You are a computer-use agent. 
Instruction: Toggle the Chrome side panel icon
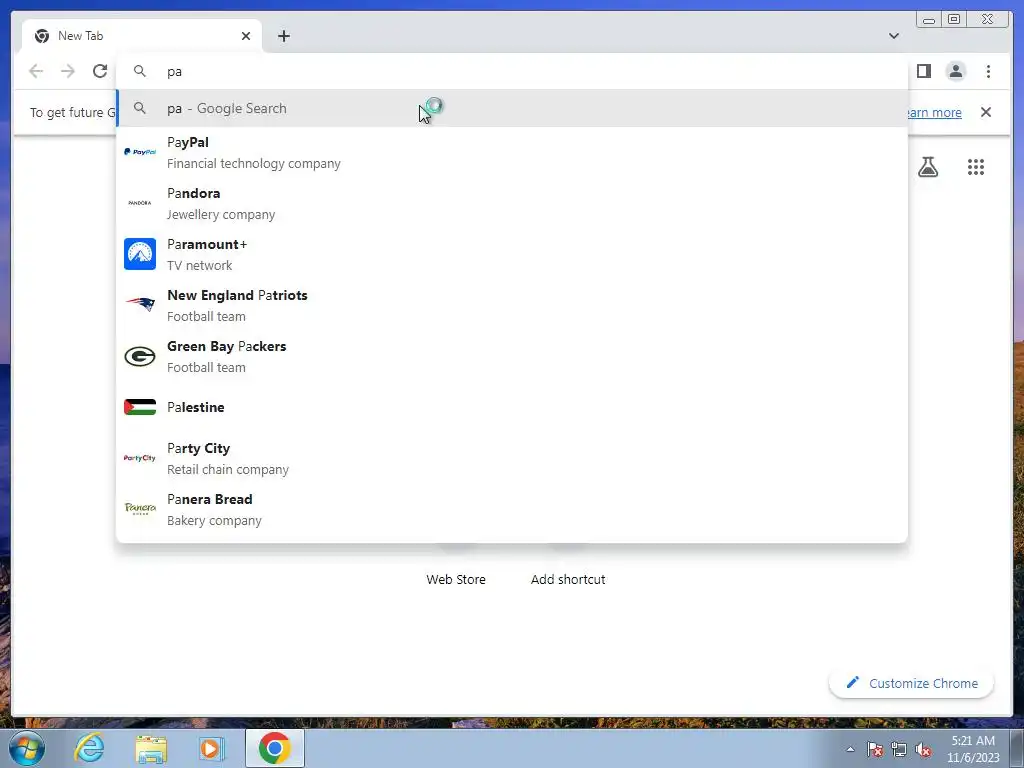click(x=923, y=71)
